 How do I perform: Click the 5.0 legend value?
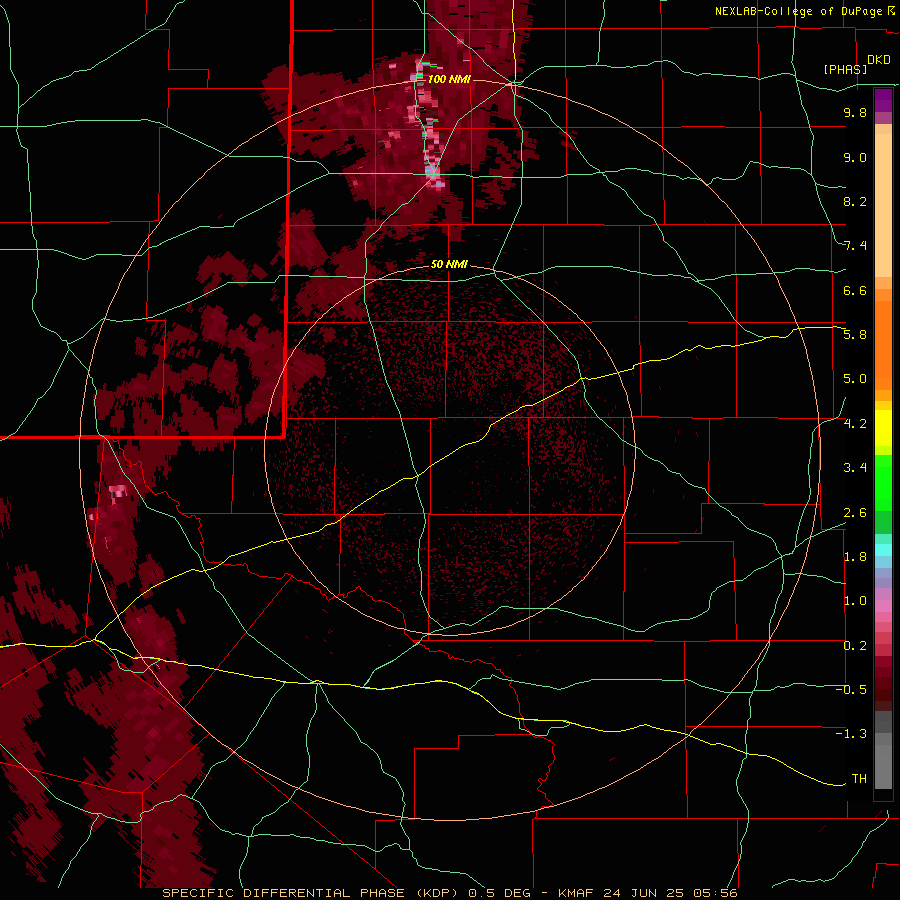(855, 379)
